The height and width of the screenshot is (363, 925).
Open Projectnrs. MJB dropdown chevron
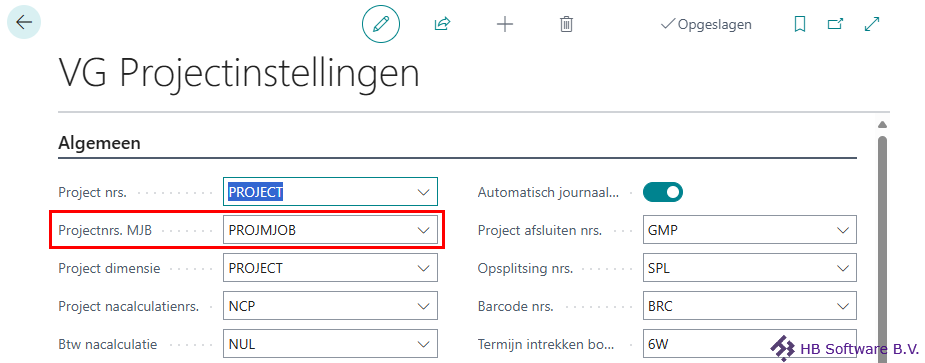click(424, 230)
